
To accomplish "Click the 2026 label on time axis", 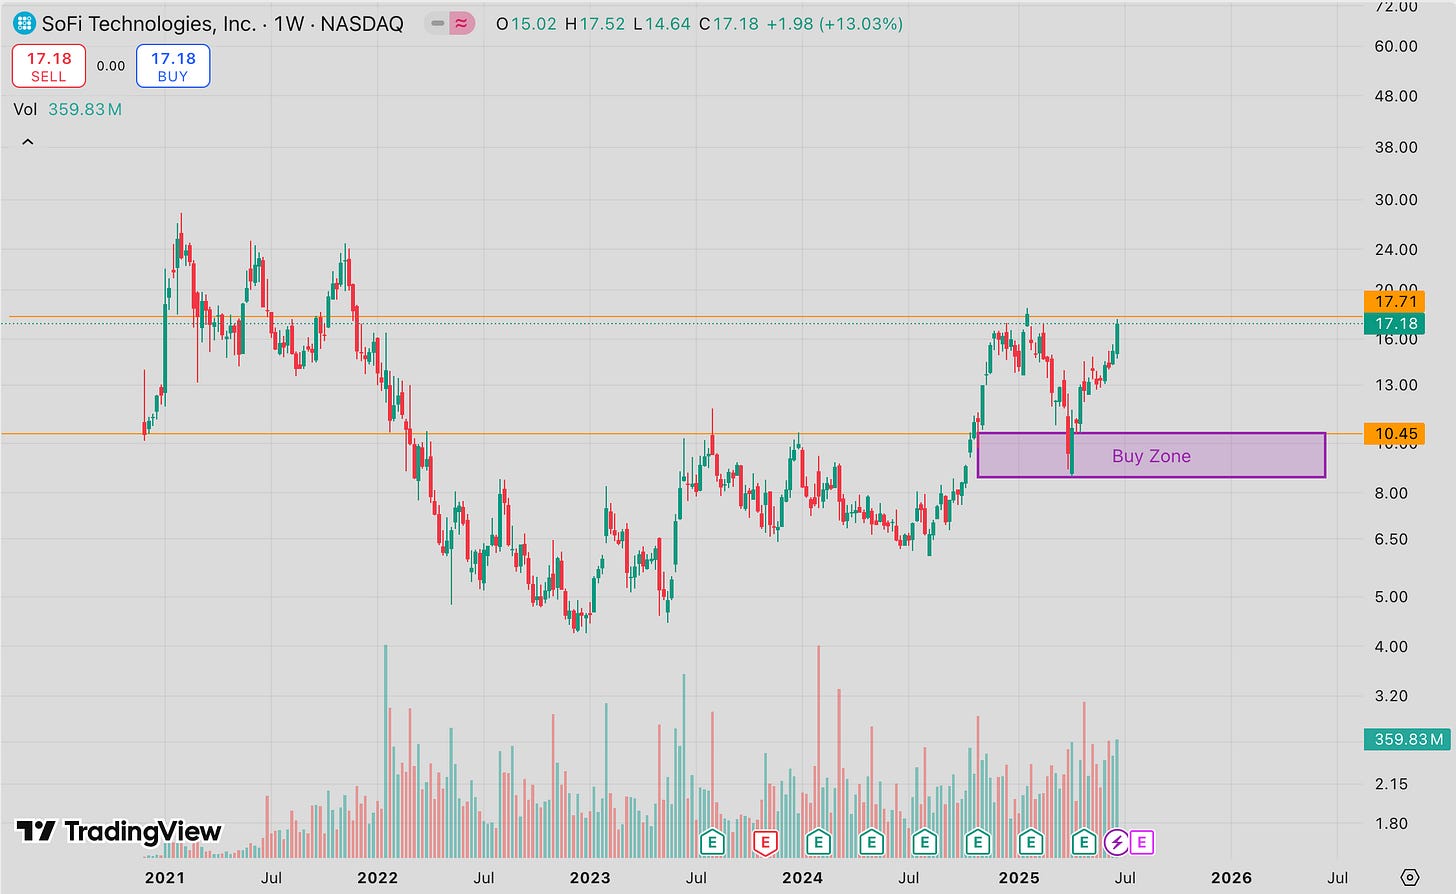I will pyautogui.click(x=1231, y=878).
